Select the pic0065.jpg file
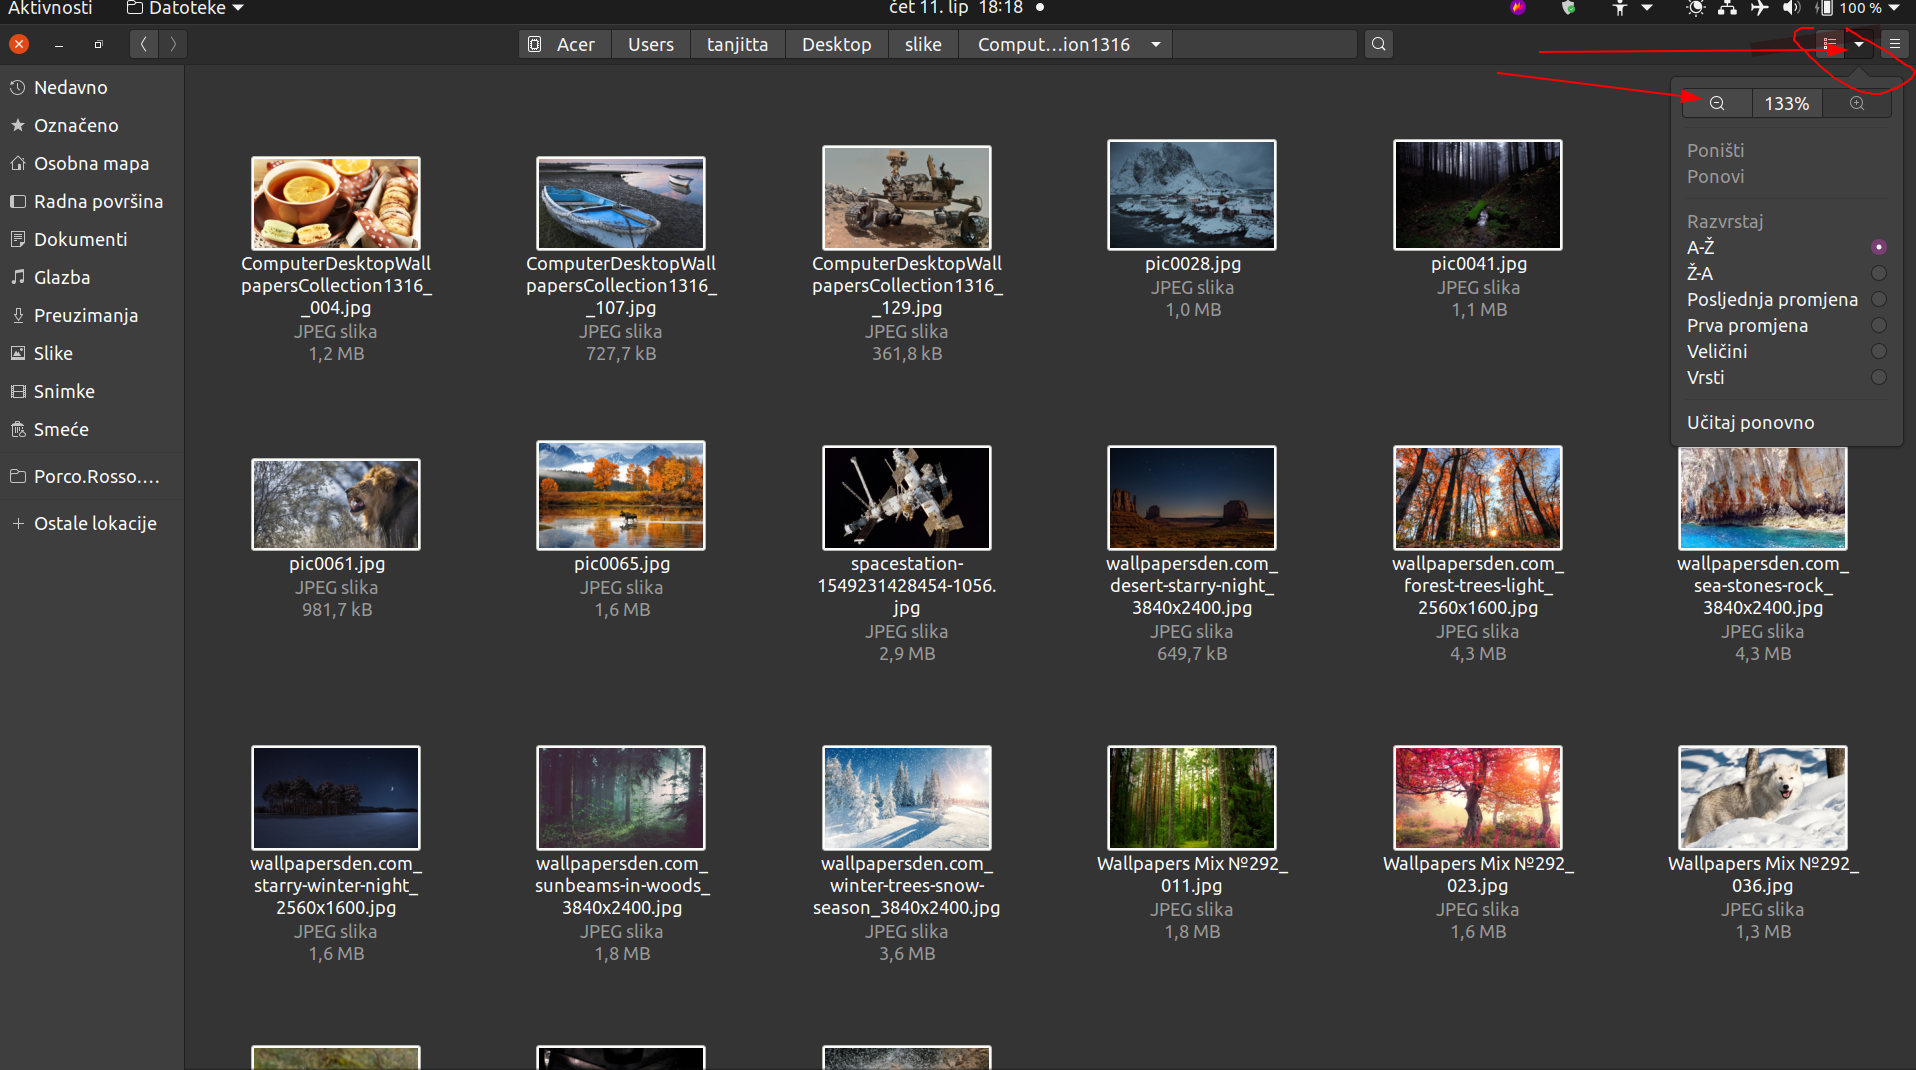The image size is (1916, 1070). coord(621,495)
